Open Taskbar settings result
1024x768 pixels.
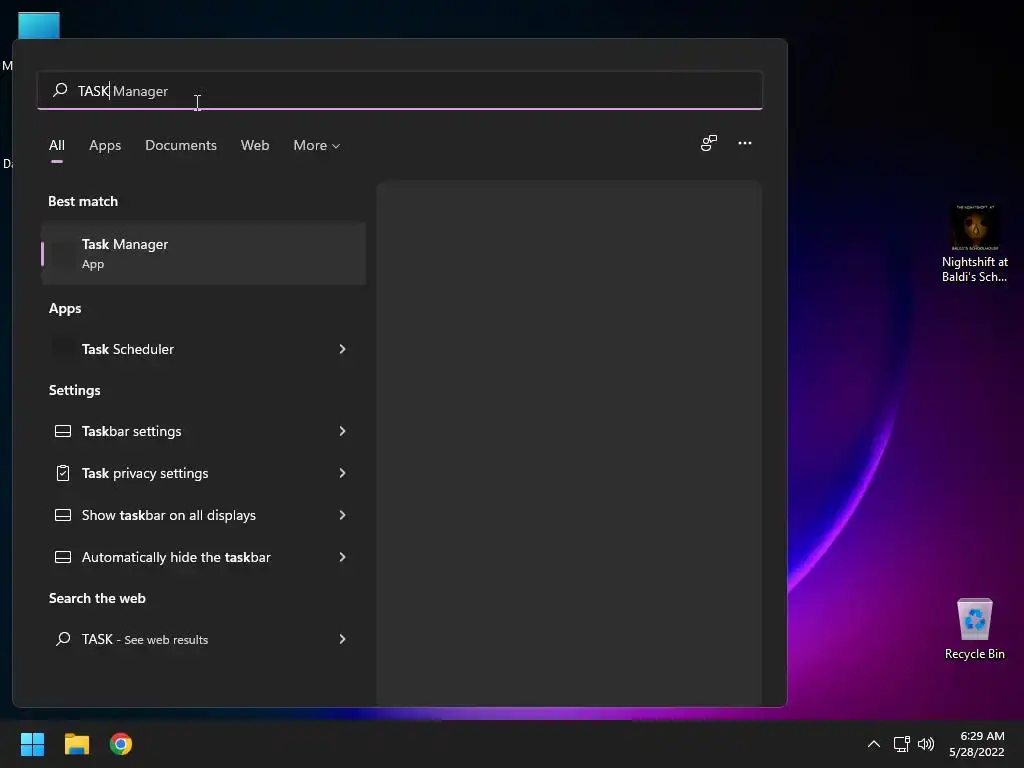(x=203, y=431)
